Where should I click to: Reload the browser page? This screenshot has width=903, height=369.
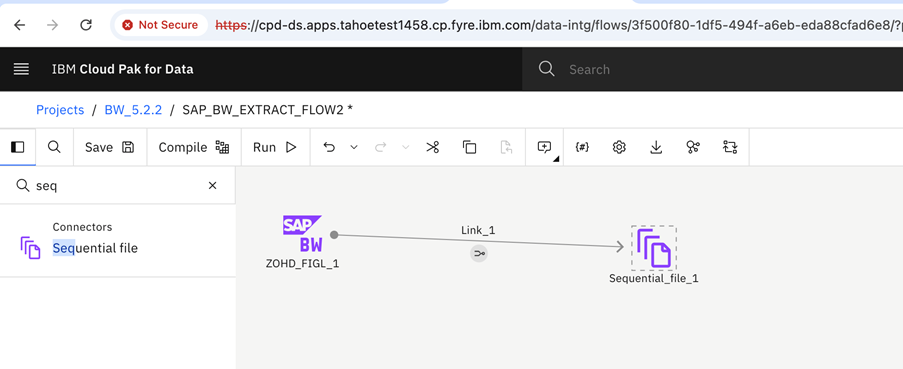86,25
